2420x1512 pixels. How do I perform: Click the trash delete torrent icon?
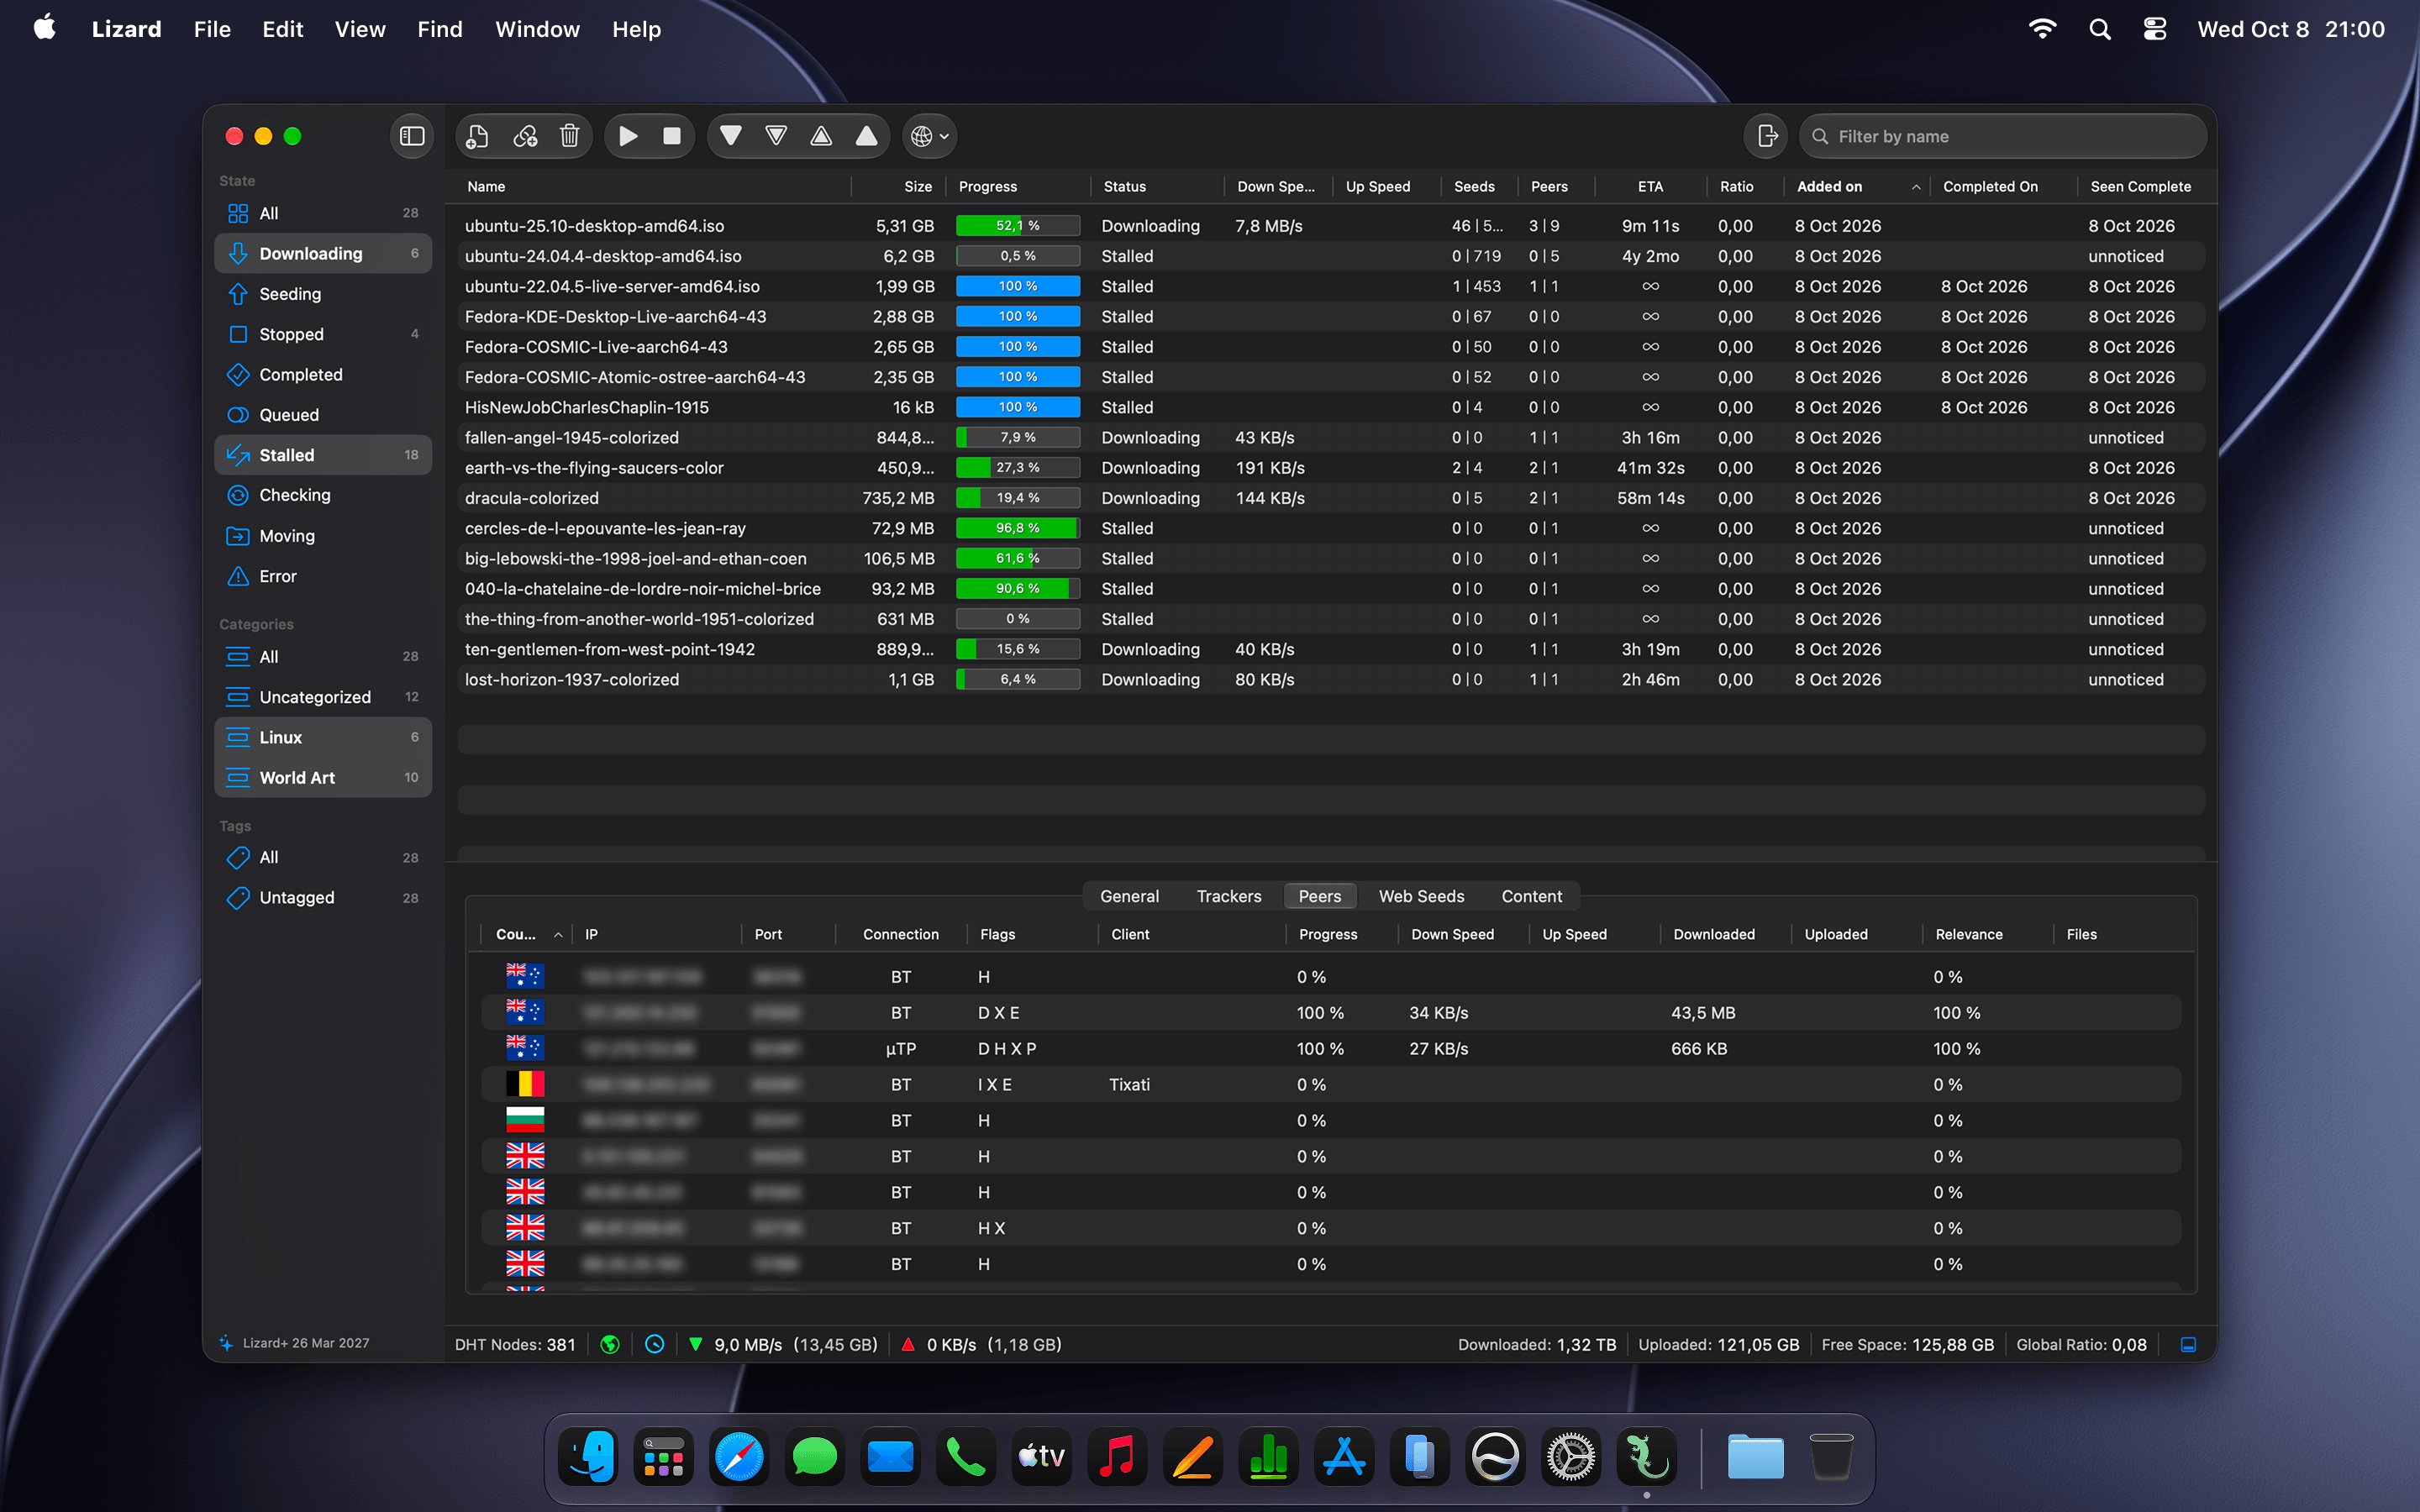click(x=570, y=136)
